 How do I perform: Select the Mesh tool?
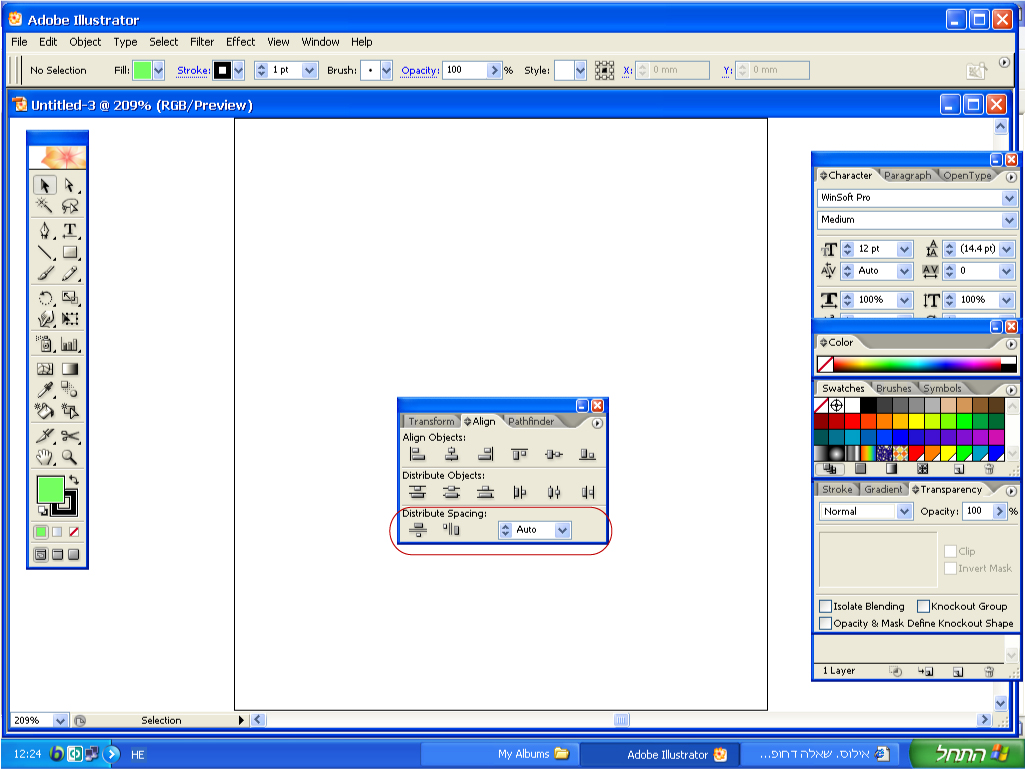[44, 369]
